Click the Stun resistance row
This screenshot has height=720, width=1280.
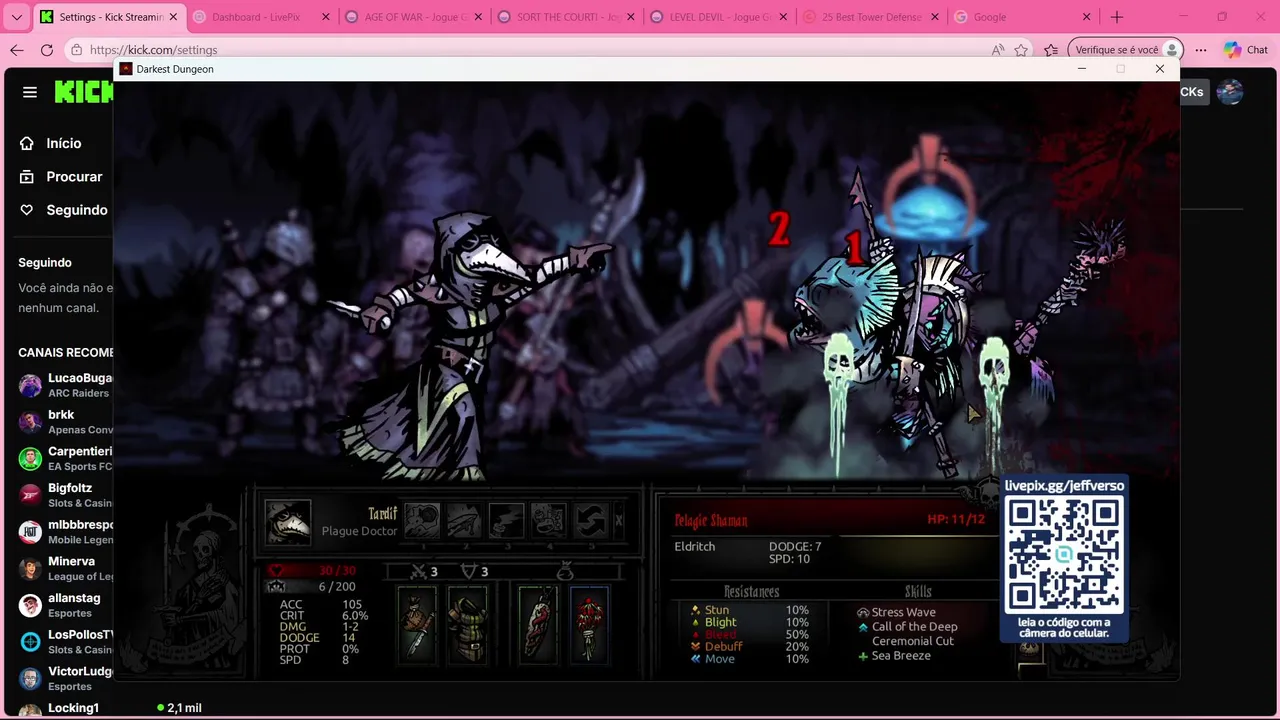tap(750, 610)
